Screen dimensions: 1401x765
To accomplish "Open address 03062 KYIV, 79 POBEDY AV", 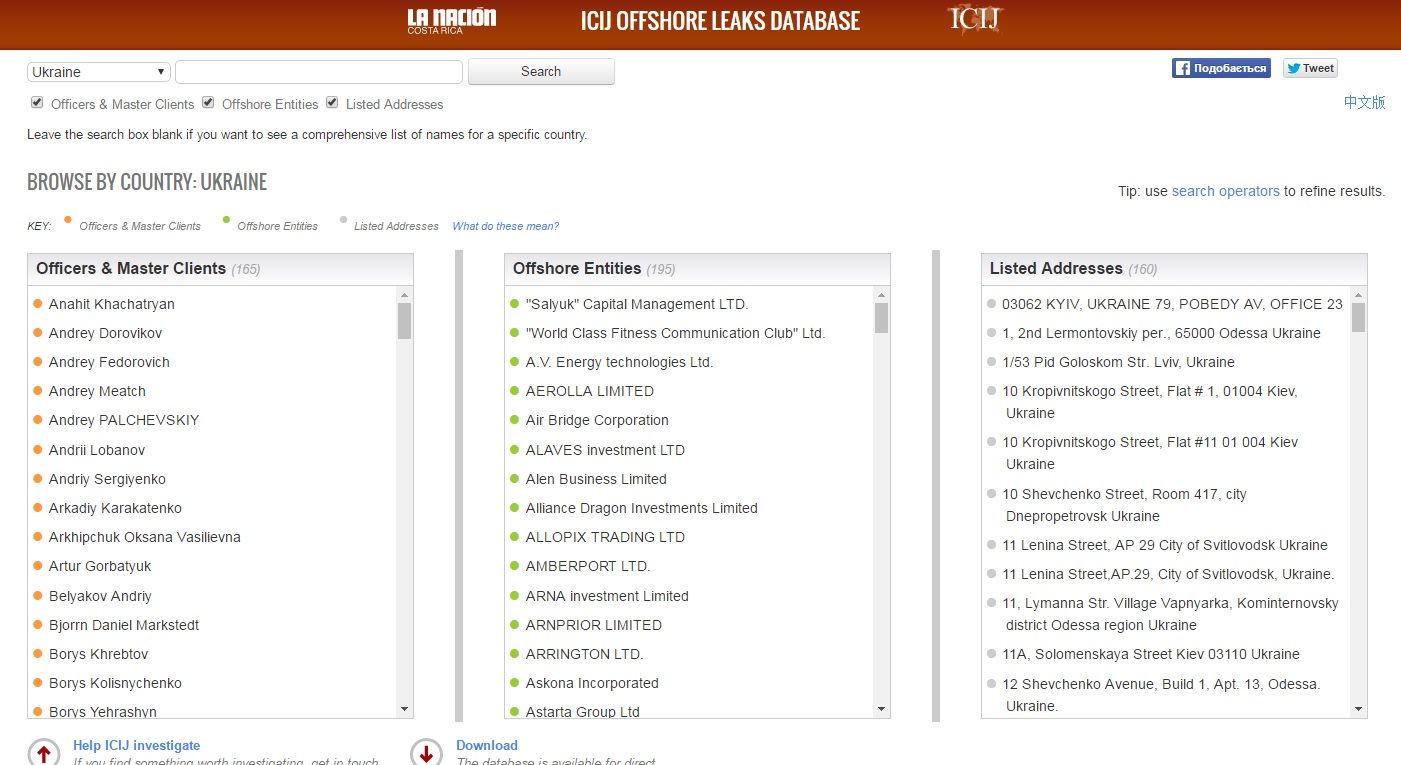I will pyautogui.click(x=1172, y=304).
